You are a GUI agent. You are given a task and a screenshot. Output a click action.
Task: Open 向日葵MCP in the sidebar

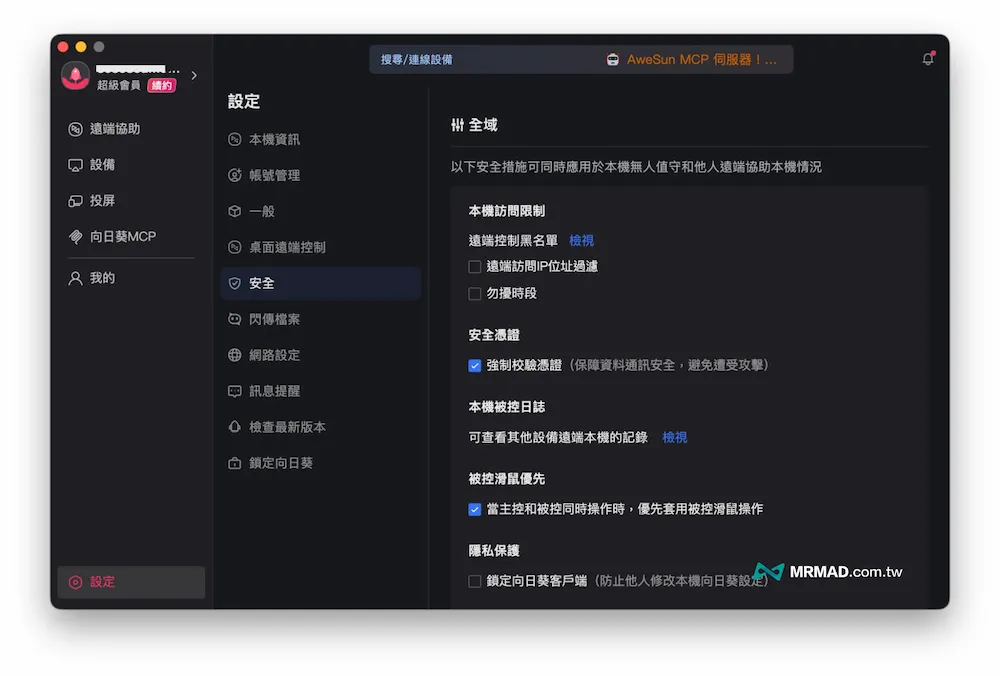[x=131, y=237]
